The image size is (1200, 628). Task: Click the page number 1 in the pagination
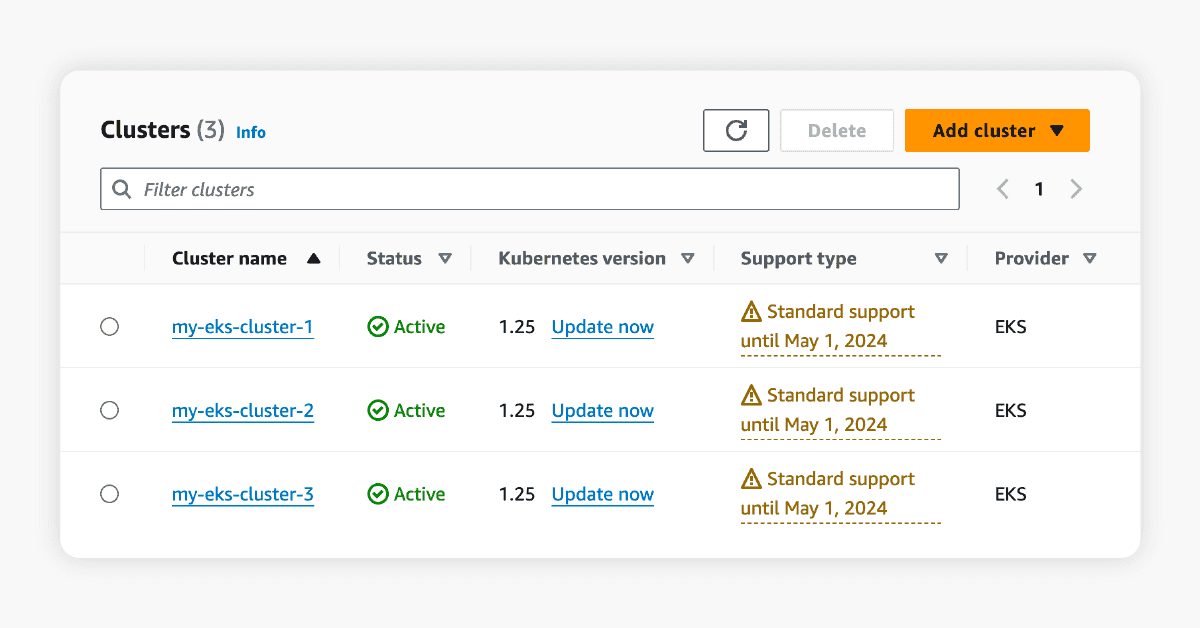pos(1039,189)
